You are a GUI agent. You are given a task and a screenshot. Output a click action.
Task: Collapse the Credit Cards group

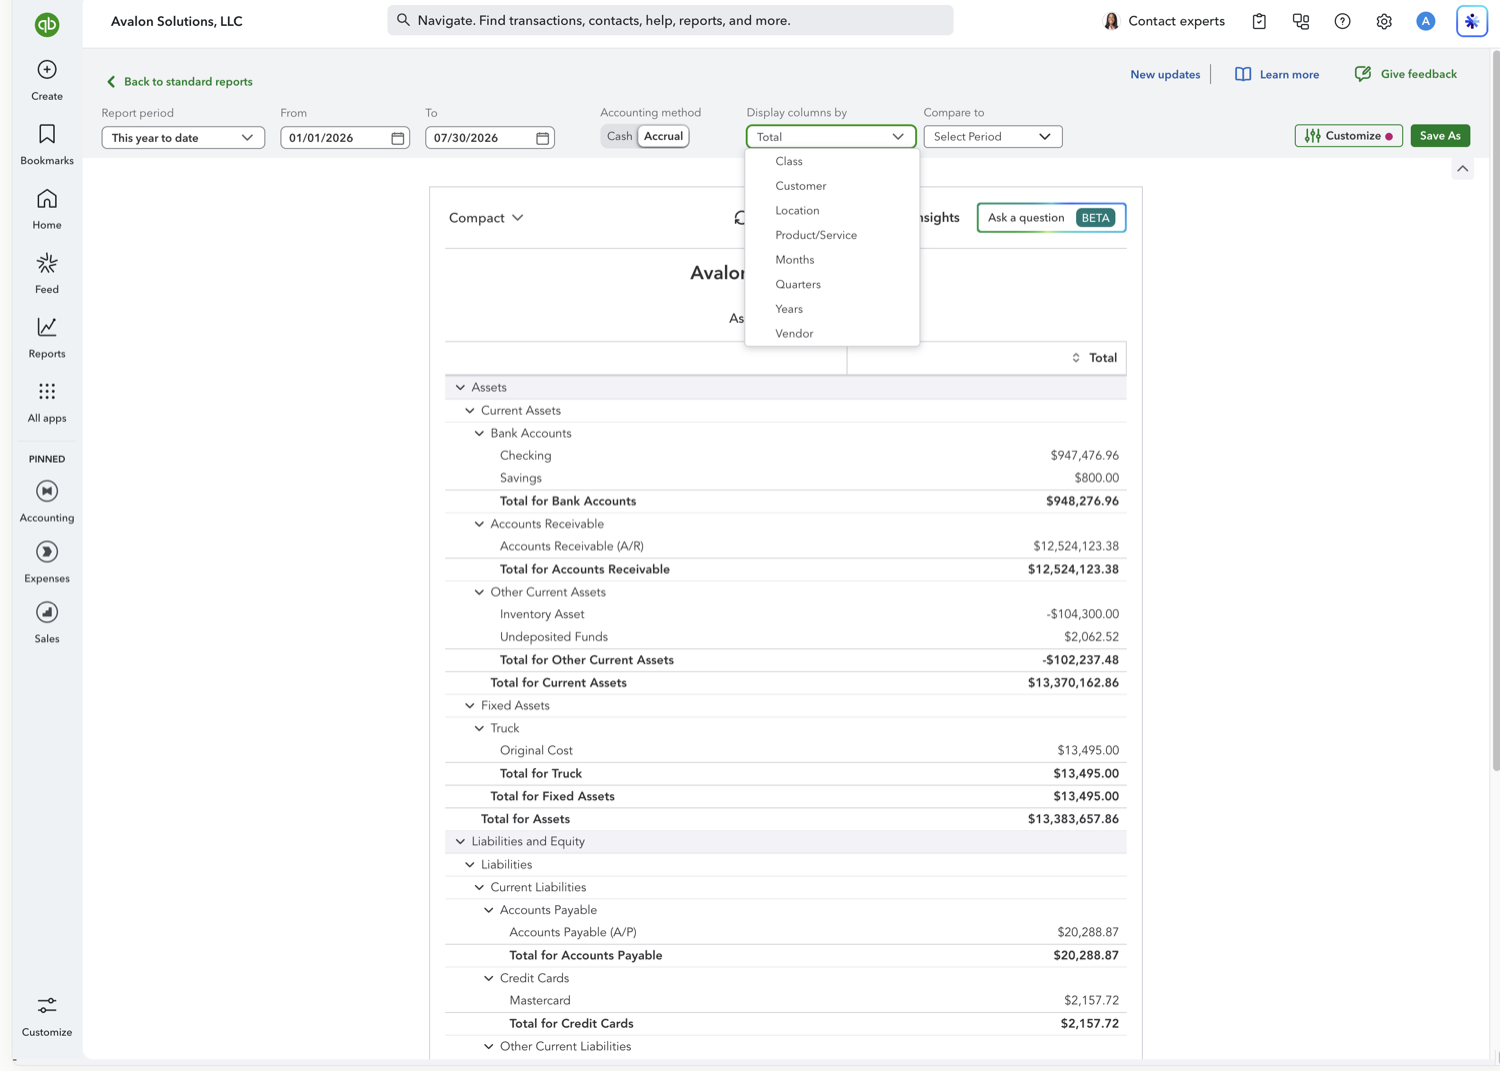click(x=489, y=978)
